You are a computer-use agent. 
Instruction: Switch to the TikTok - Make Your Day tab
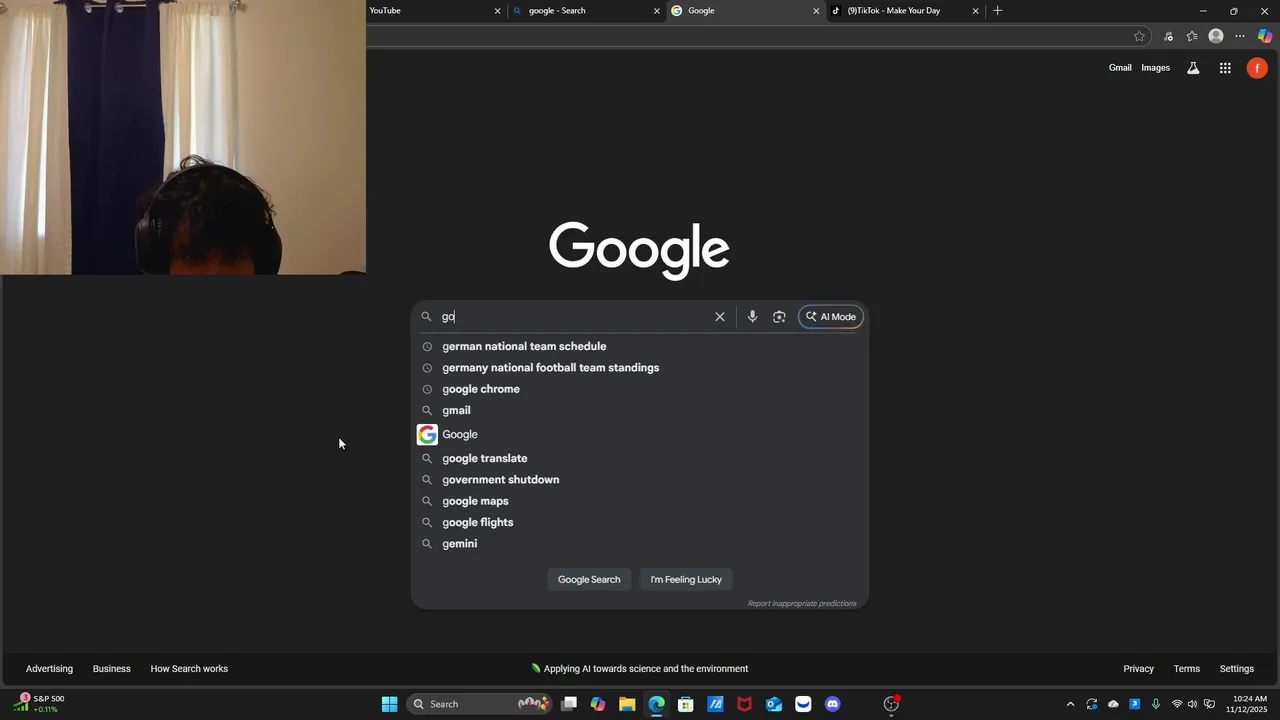[x=905, y=11]
